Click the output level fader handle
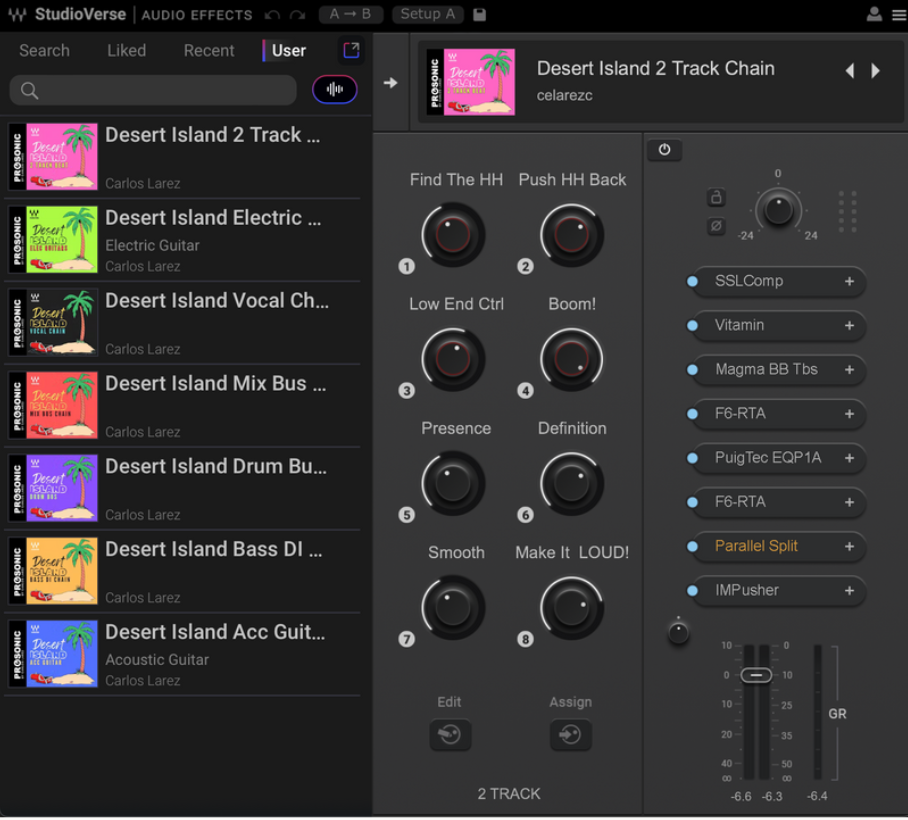The image size is (908, 820). click(x=757, y=676)
